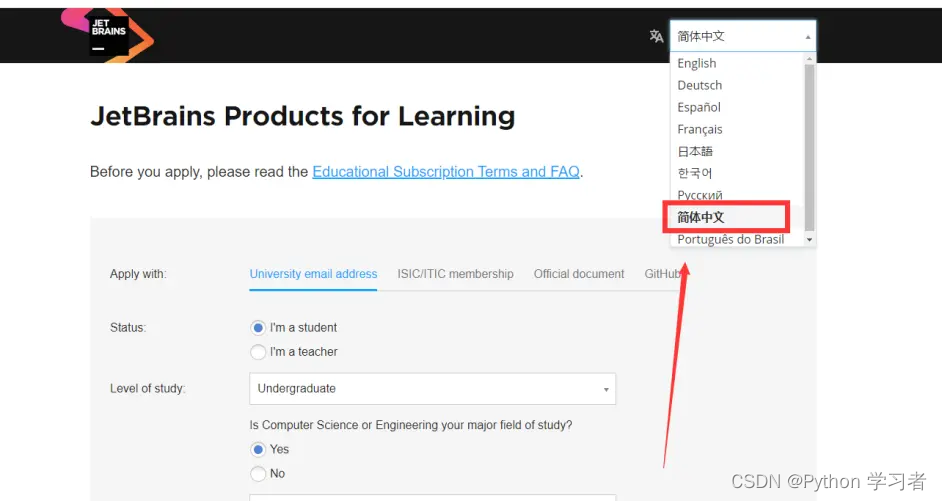The image size is (942, 501).
Task: Click the language translate icon
Action: click(x=656, y=36)
